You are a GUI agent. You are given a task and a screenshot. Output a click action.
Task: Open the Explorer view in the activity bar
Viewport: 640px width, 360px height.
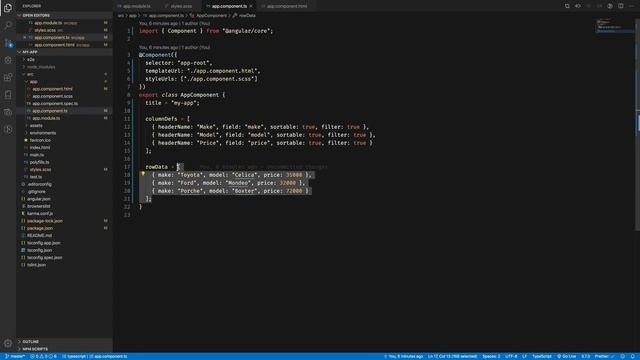(x=8, y=7)
